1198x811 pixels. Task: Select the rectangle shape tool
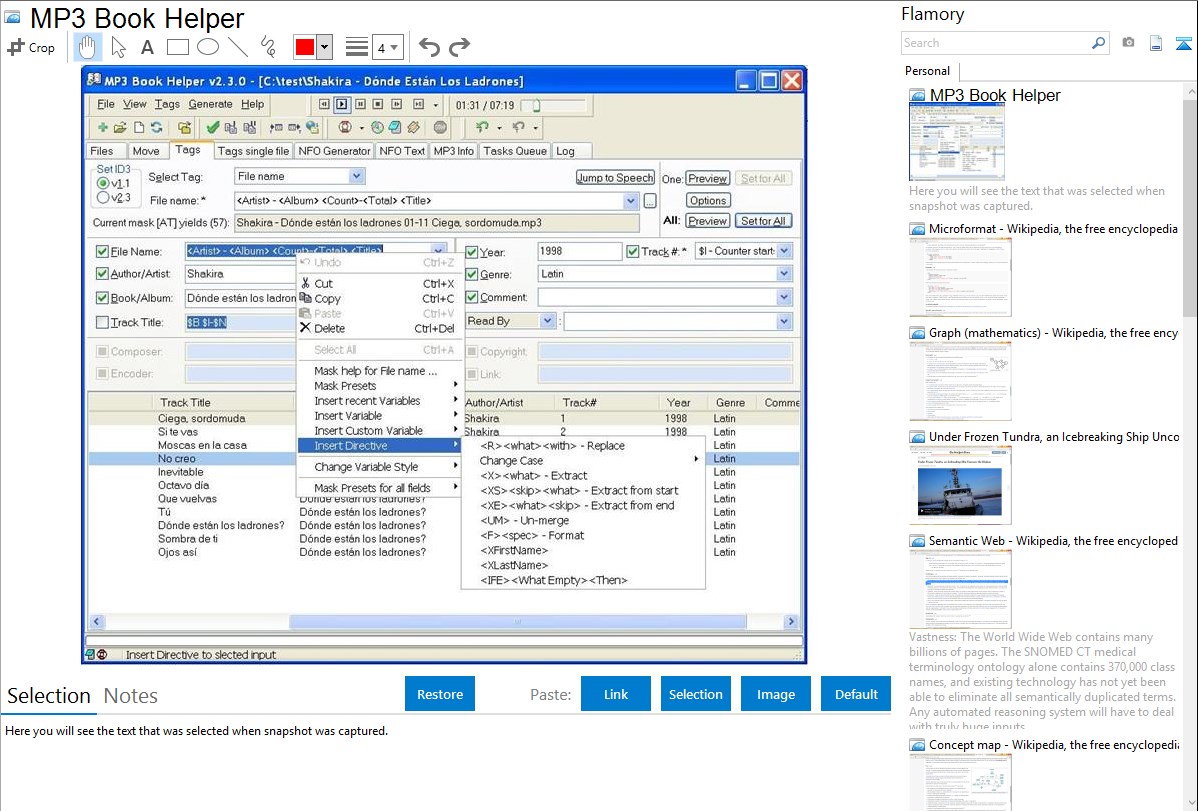178,47
